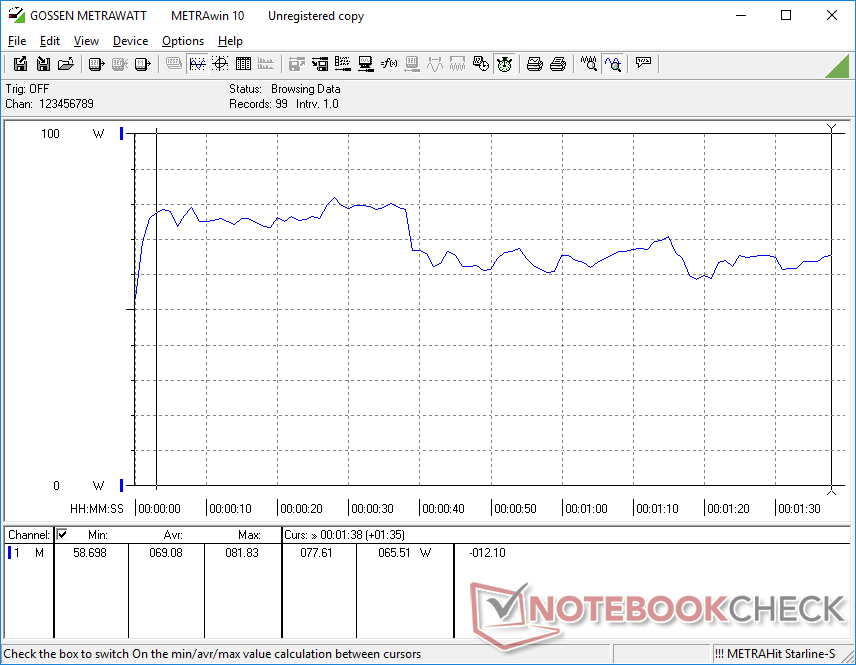The width and height of the screenshot is (856, 665).
Task: Click the zoom compressed waveform magnifier icon
Action: pyautogui.click(x=588, y=64)
